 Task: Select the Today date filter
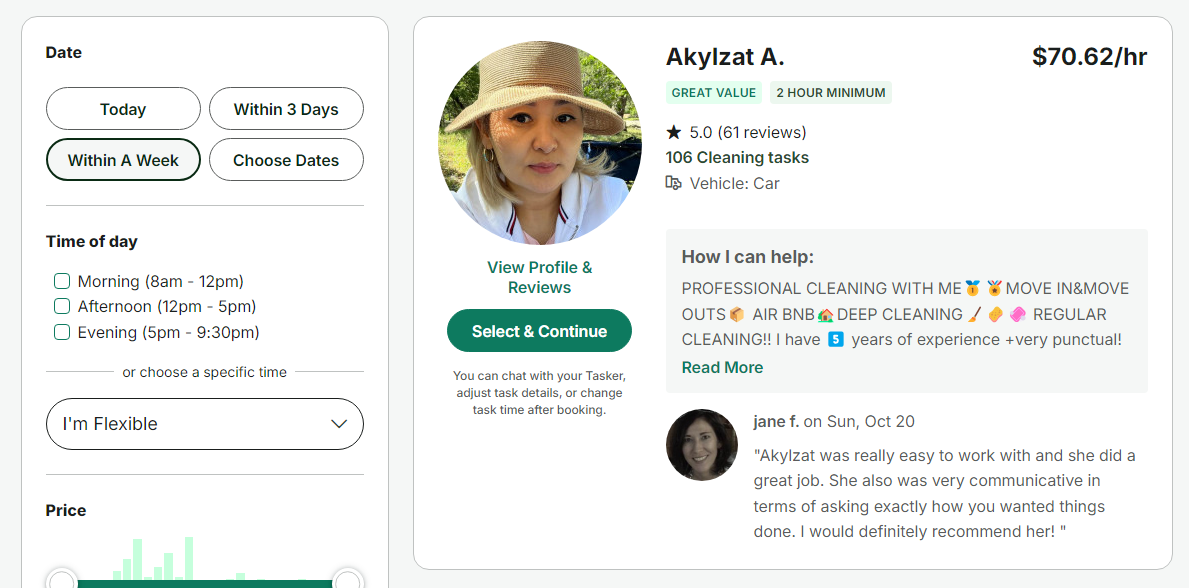click(x=122, y=108)
